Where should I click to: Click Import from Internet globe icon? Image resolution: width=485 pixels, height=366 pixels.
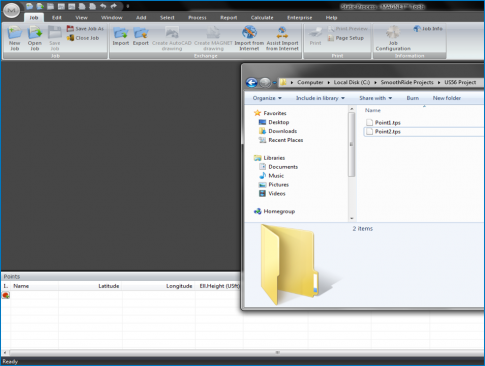tap(249, 33)
